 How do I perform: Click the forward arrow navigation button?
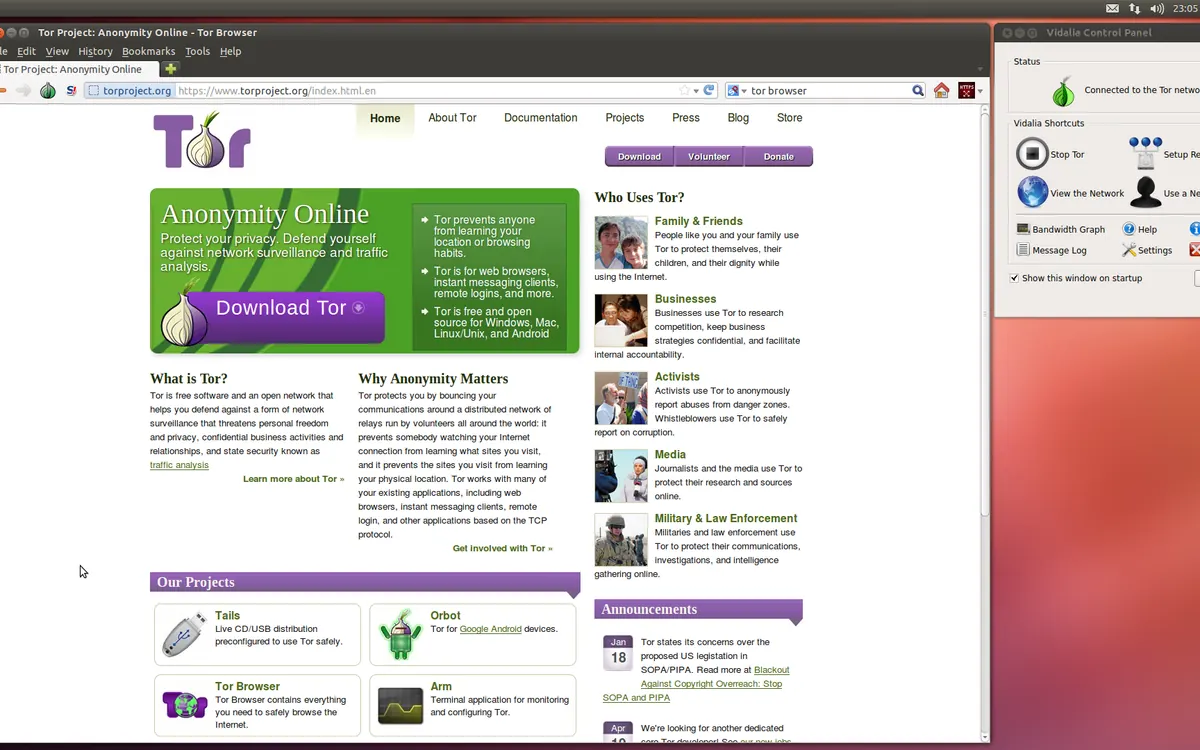point(22,90)
